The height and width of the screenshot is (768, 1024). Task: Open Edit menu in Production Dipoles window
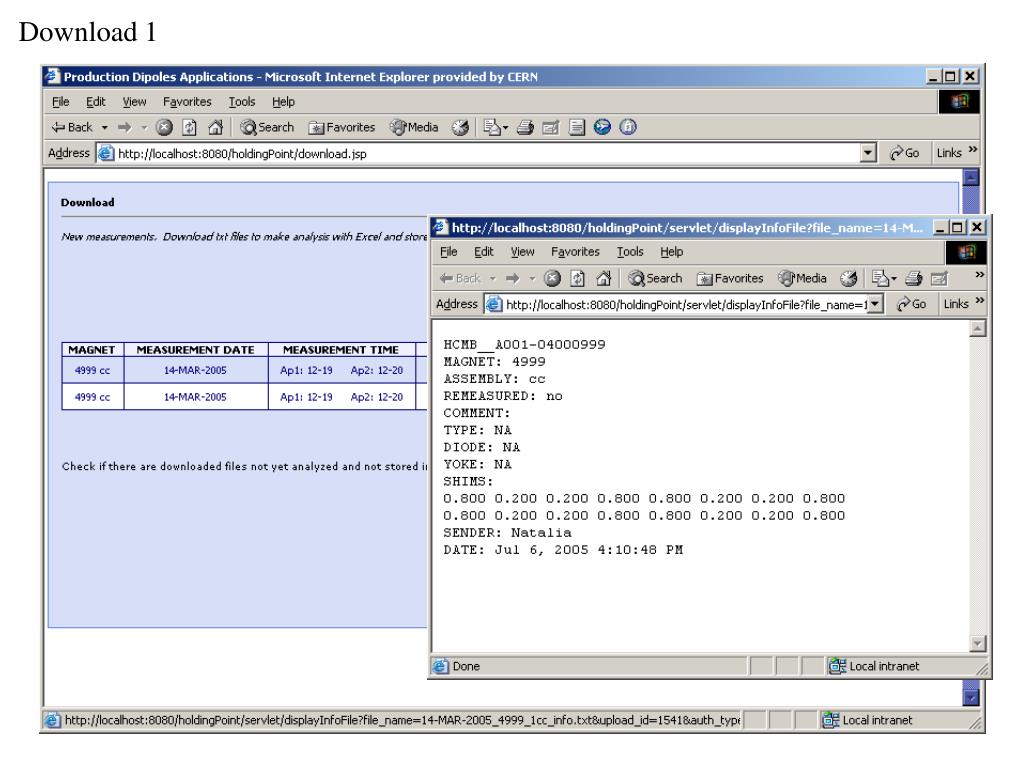(95, 102)
